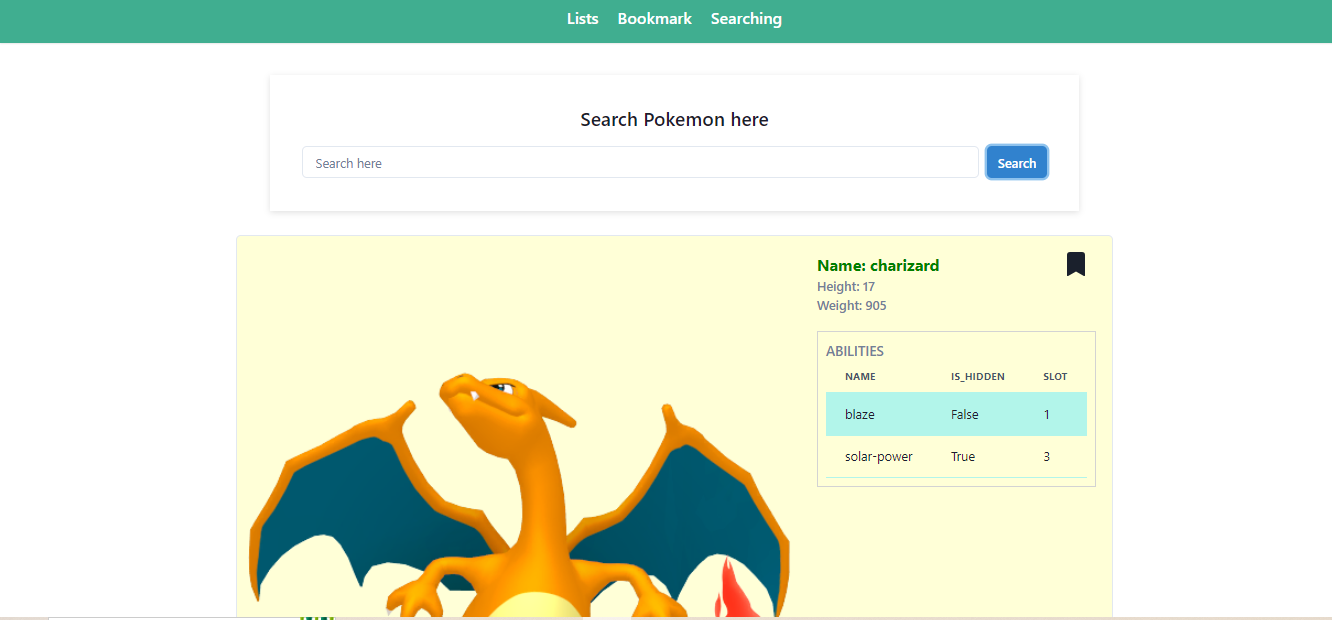Click the Search Pokemon here title
This screenshot has width=1332, height=620.
click(674, 119)
